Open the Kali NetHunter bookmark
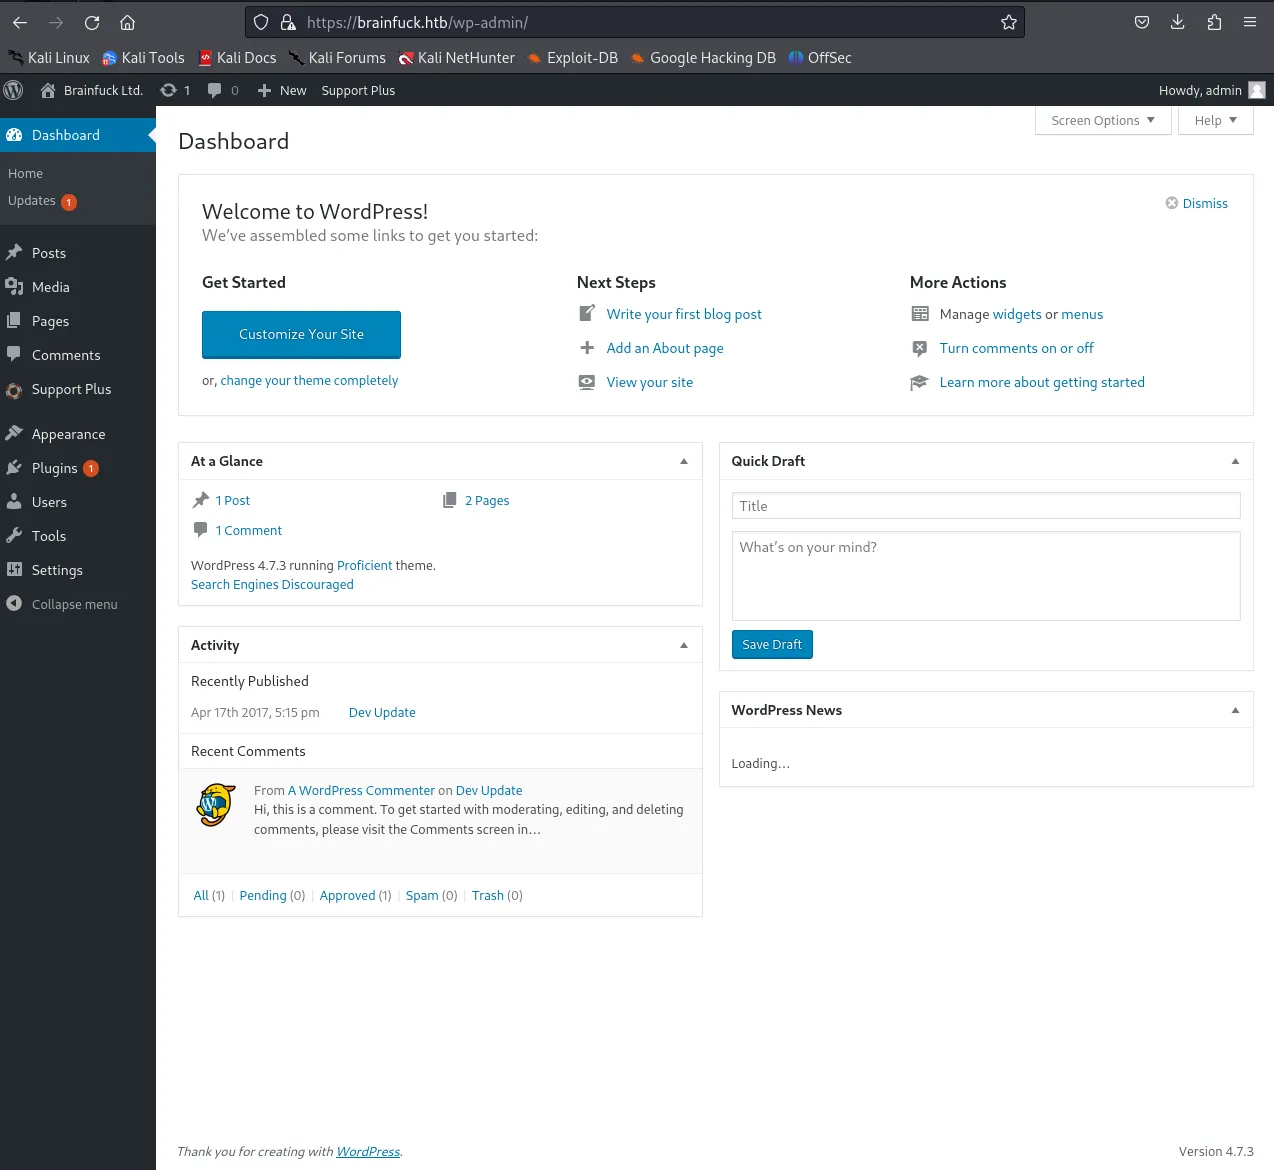Screen dimensions: 1274x1170 click(x=456, y=58)
